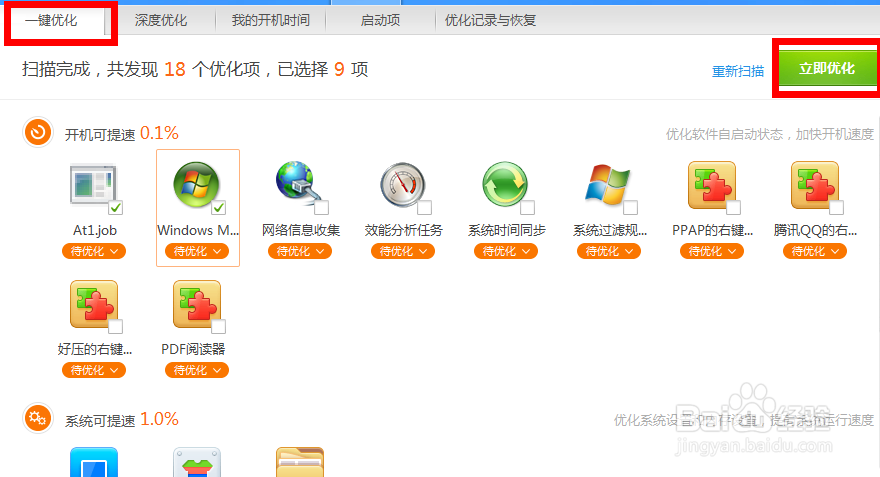Click the green 立即优化 button
Viewport: 880px width, 477px height.
tap(827, 68)
